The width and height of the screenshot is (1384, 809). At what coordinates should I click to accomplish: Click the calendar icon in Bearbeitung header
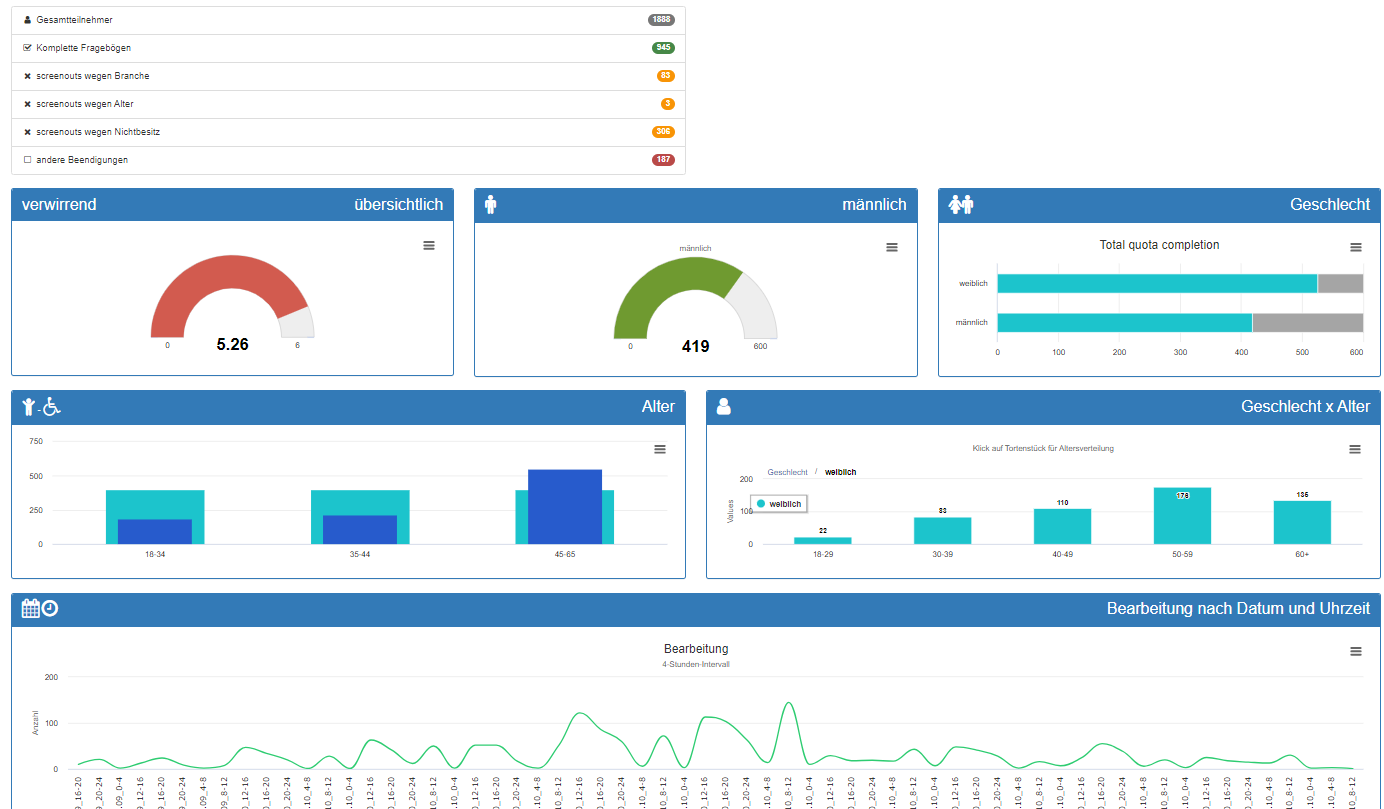(30, 608)
